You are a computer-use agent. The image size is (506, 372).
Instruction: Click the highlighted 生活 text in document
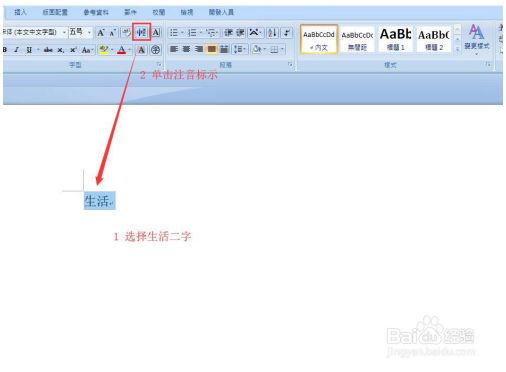99,201
